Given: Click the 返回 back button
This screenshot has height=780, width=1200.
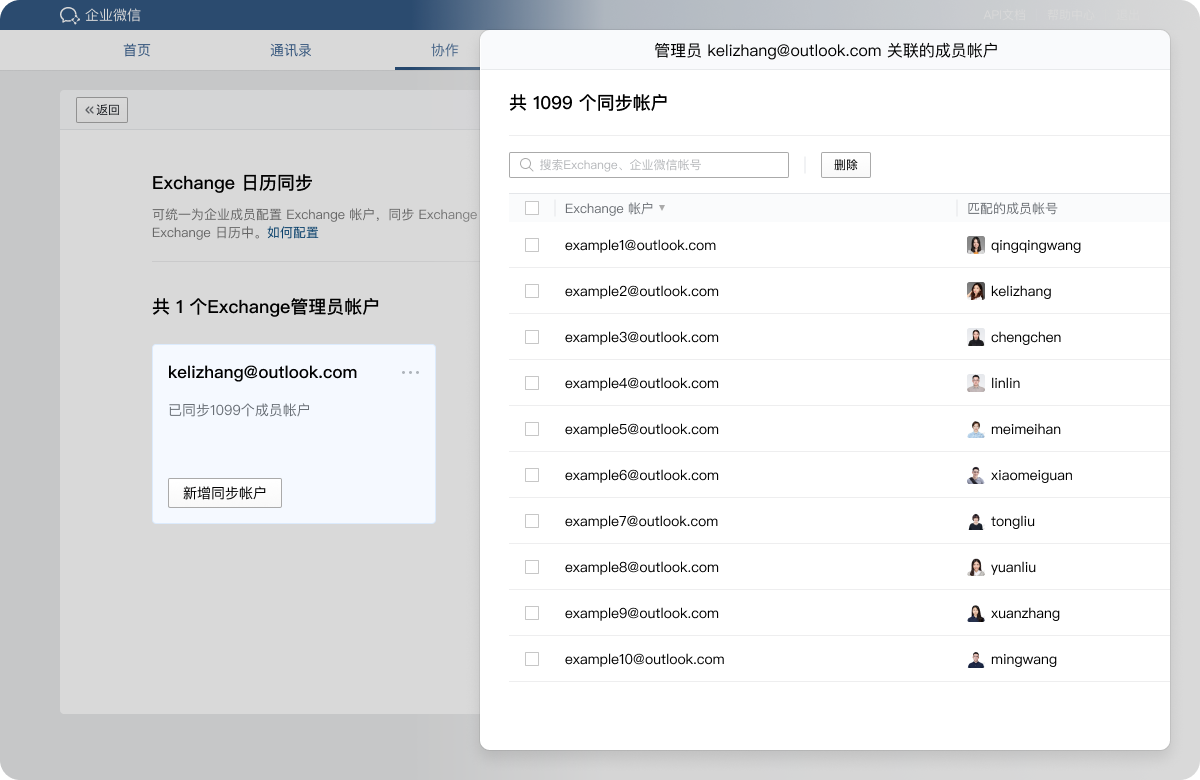Looking at the screenshot, I should coord(102,110).
